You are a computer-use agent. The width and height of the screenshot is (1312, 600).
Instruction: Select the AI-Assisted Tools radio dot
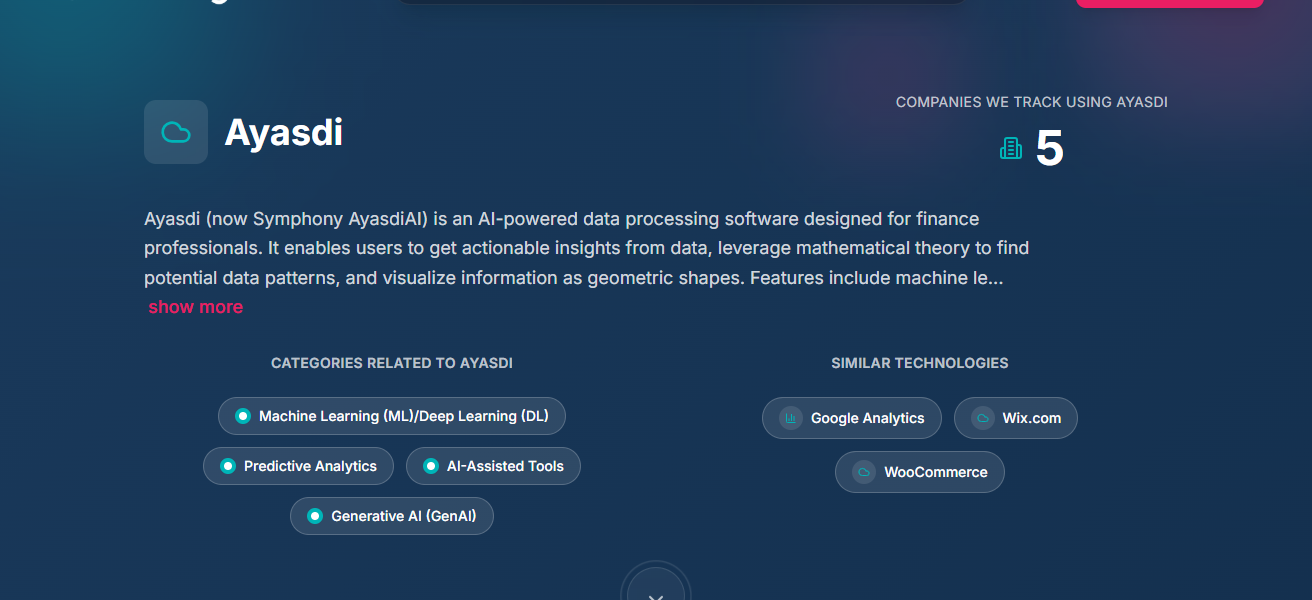tap(430, 466)
